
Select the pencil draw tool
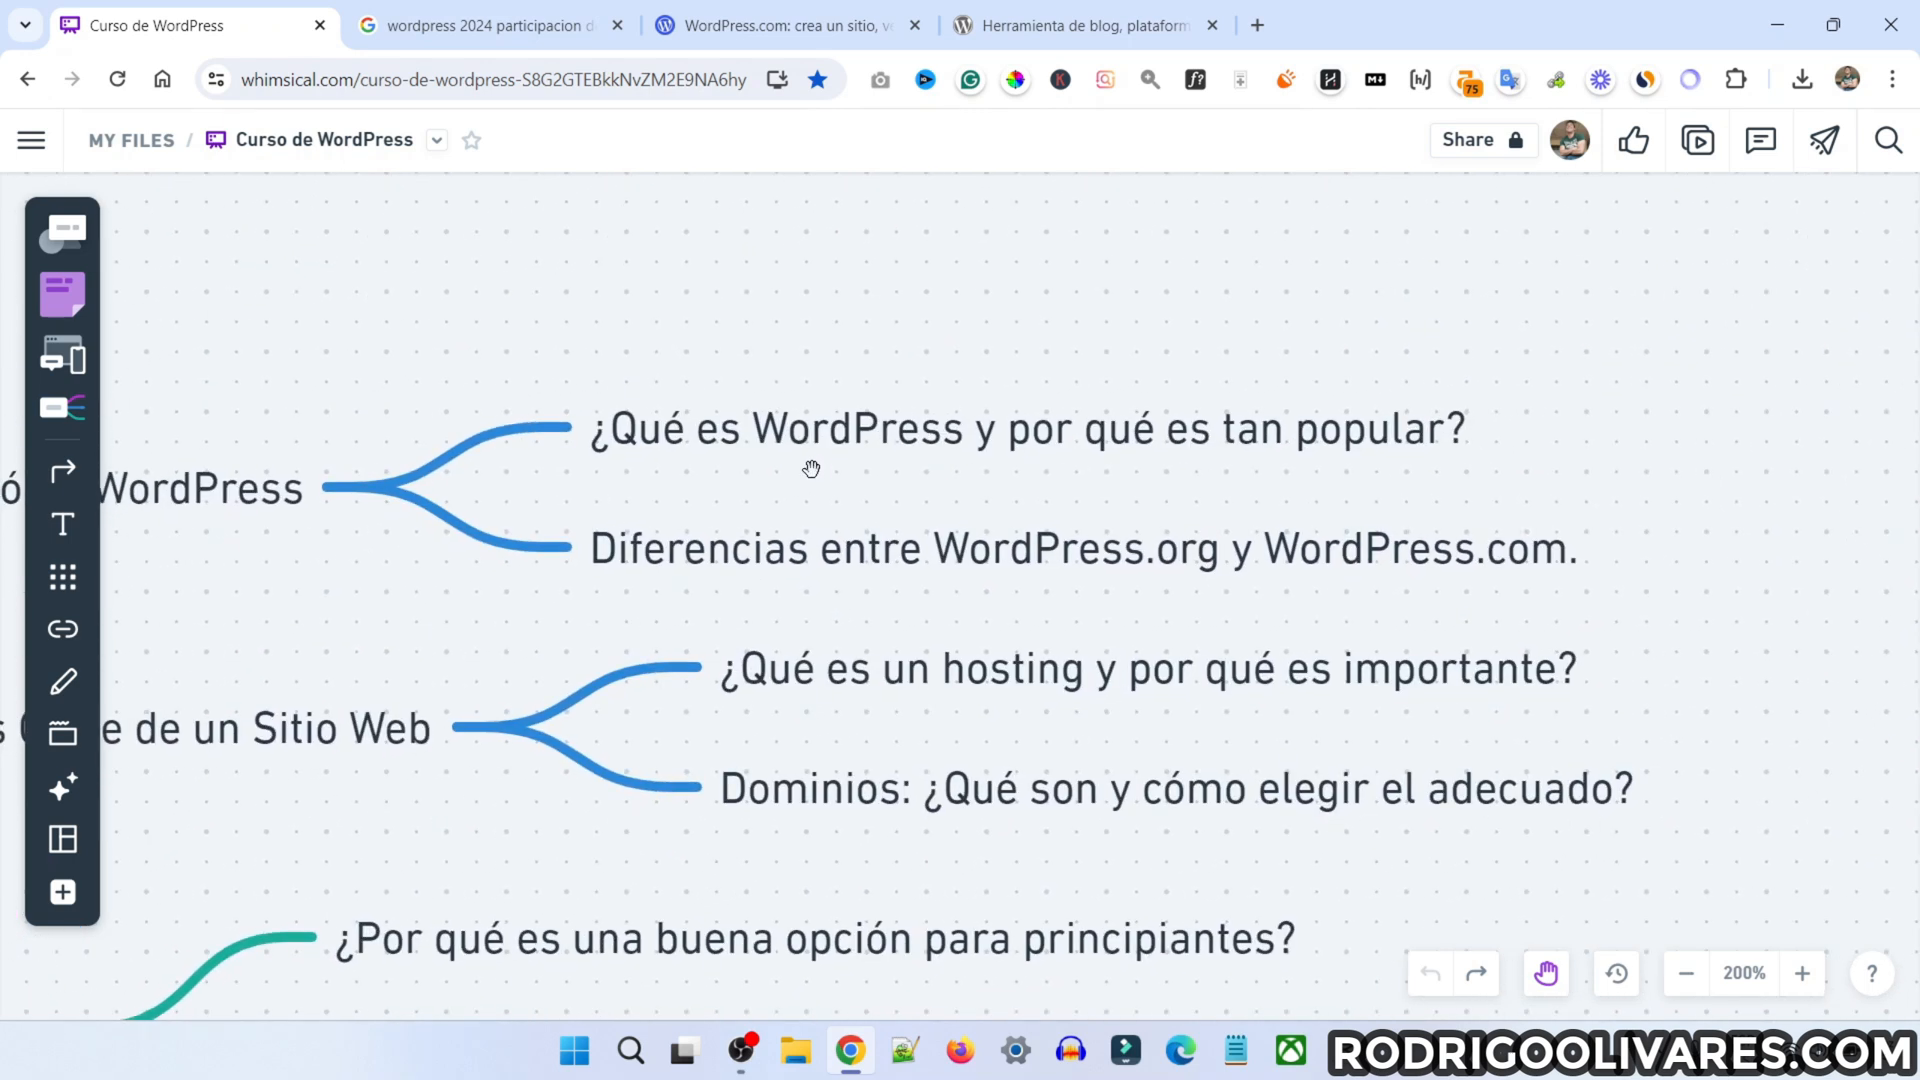click(63, 682)
